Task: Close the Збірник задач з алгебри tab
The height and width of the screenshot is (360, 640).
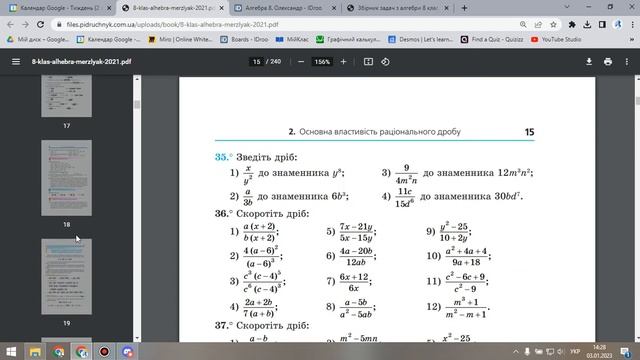Action: click(446, 8)
